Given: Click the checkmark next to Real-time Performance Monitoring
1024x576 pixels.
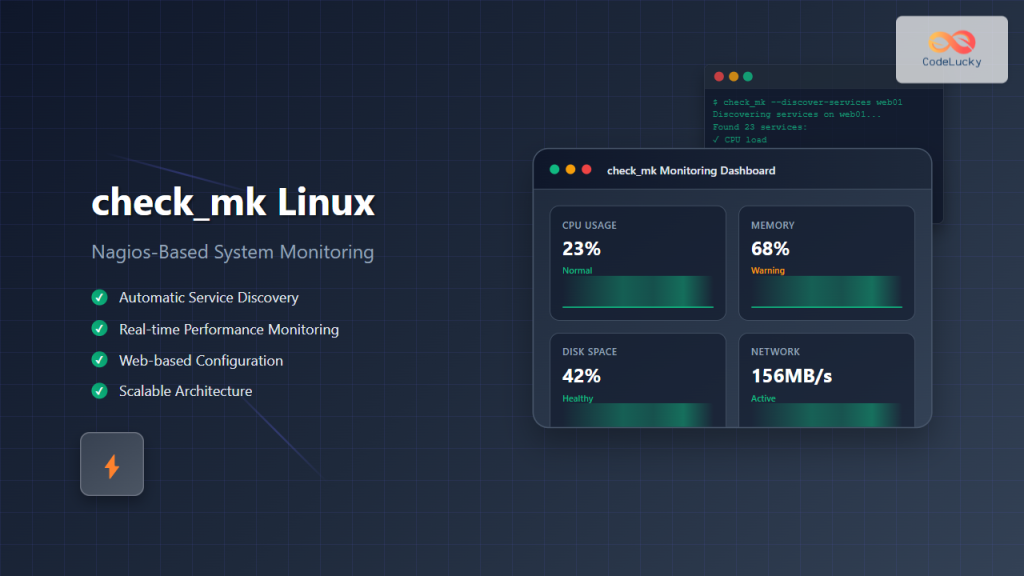Looking at the screenshot, I should tap(98, 329).
